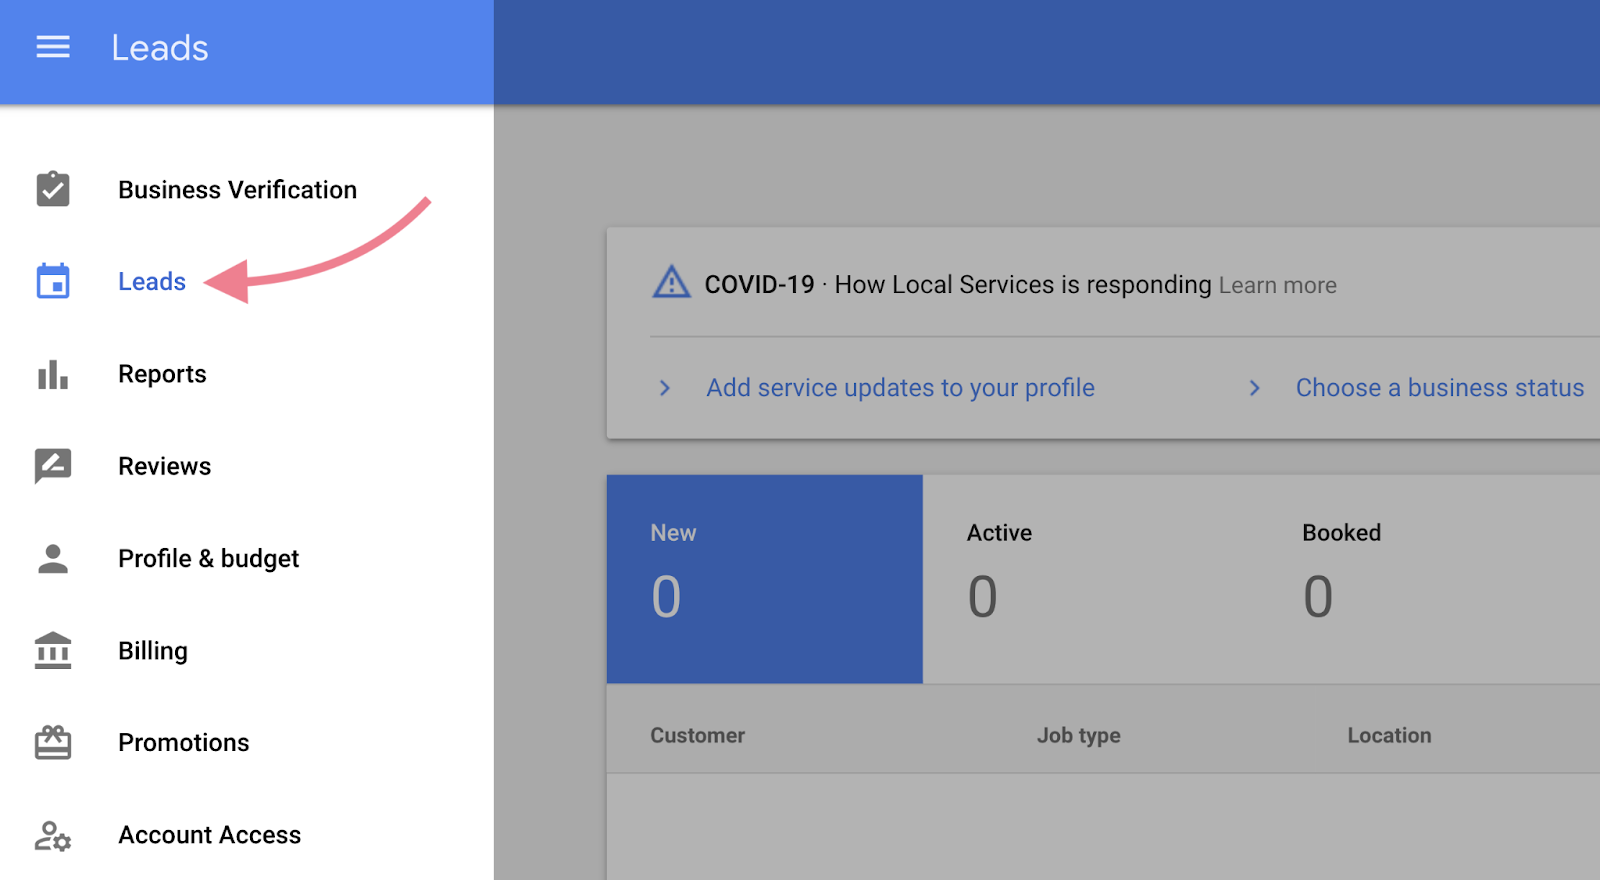Click the Account Access gear-person icon
The image size is (1600, 880).
click(53, 835)
